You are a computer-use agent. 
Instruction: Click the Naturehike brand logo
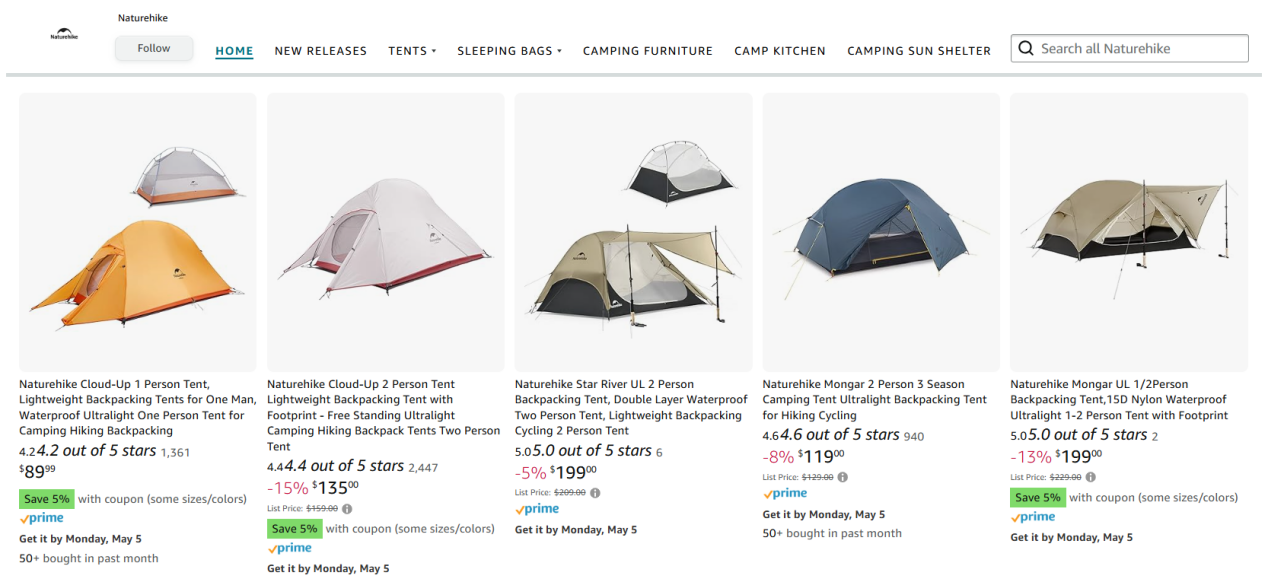(x=64, y=36)
